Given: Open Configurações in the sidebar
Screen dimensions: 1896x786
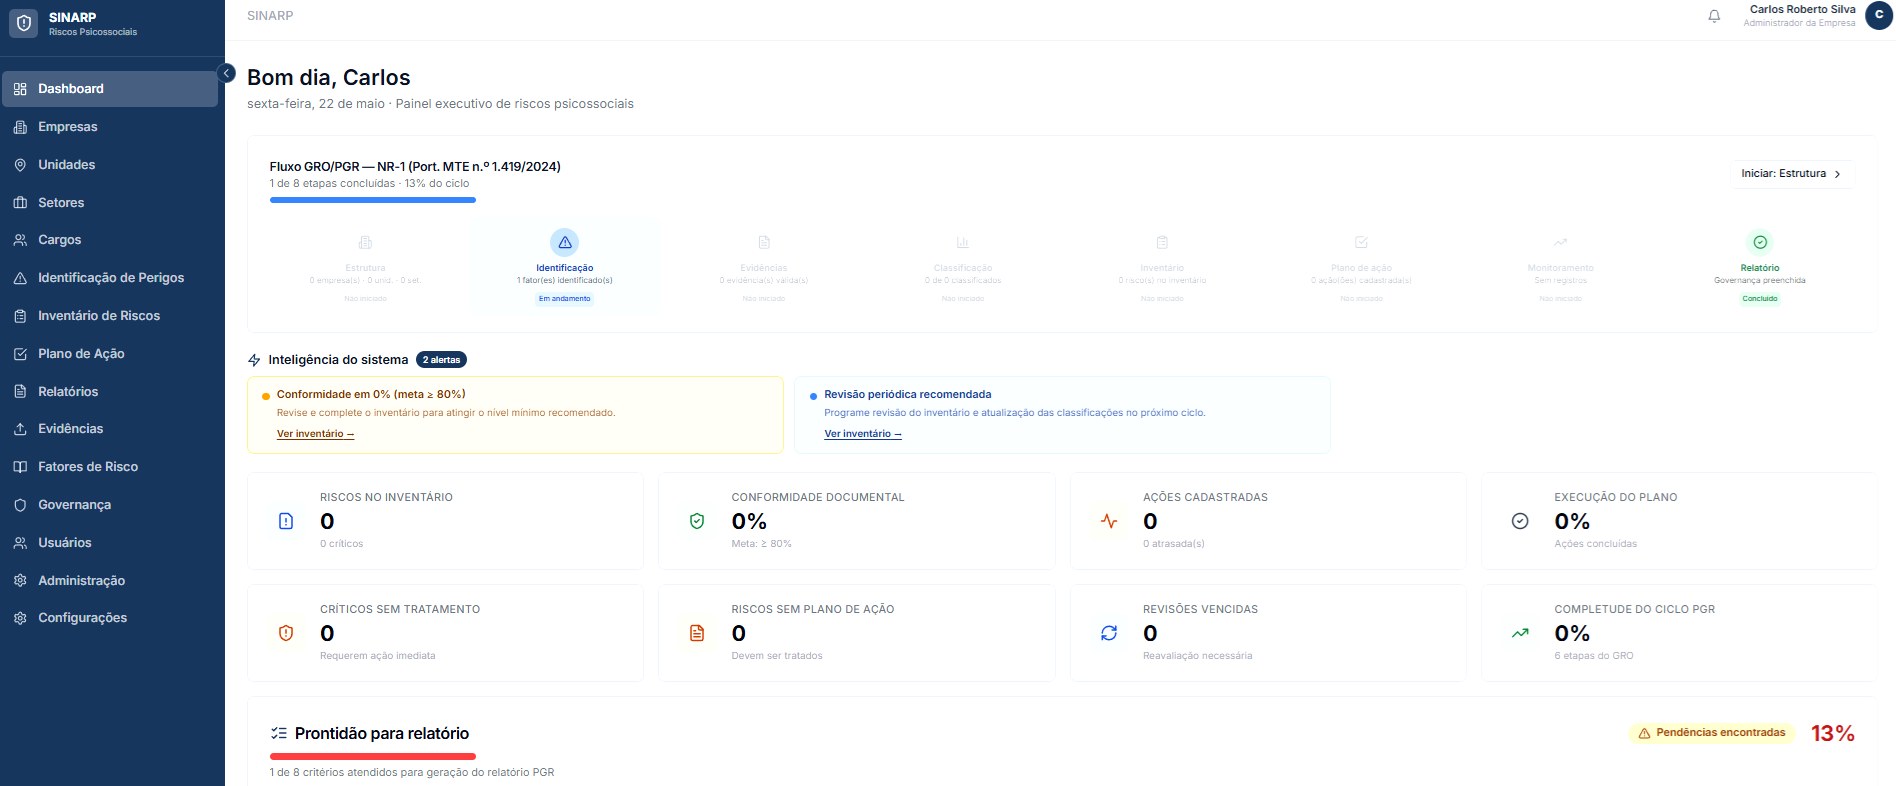Looking at the screenshot, I should point(110,618).
